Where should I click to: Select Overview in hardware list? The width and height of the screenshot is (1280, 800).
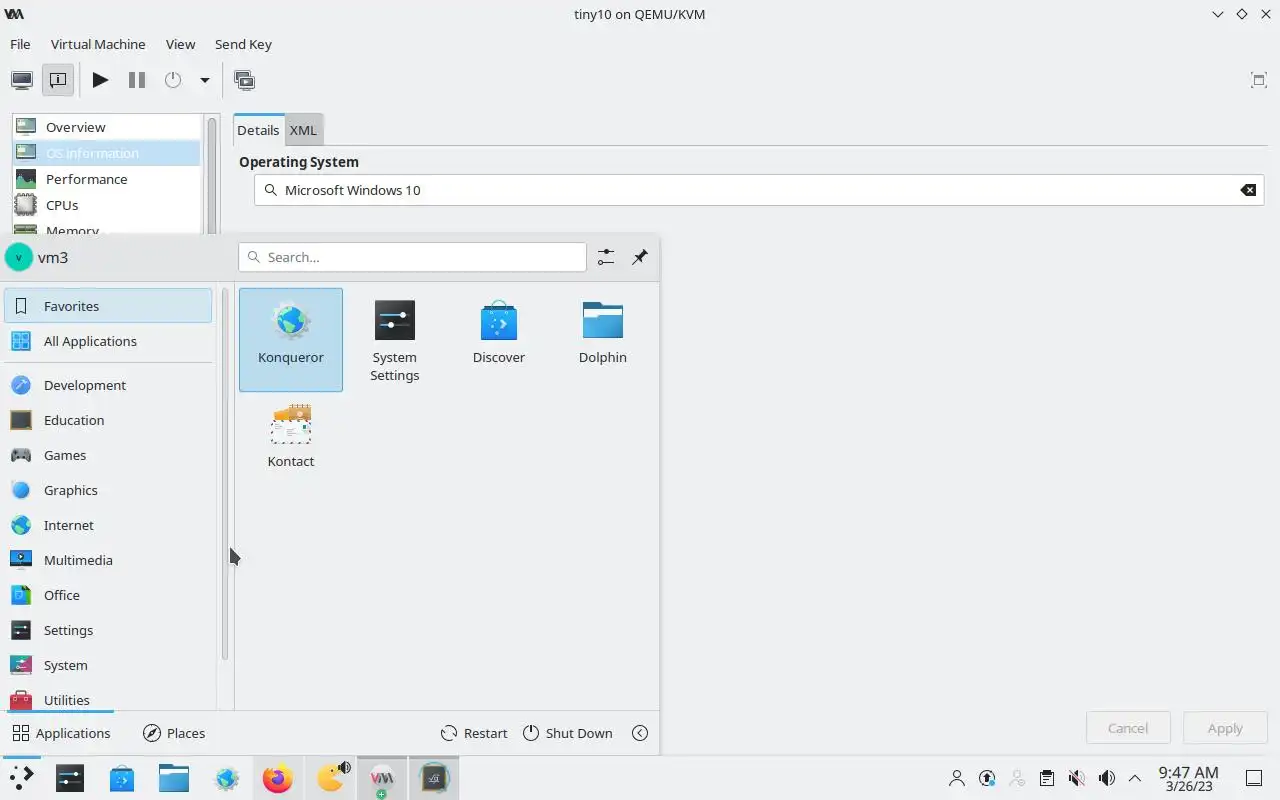107,127
